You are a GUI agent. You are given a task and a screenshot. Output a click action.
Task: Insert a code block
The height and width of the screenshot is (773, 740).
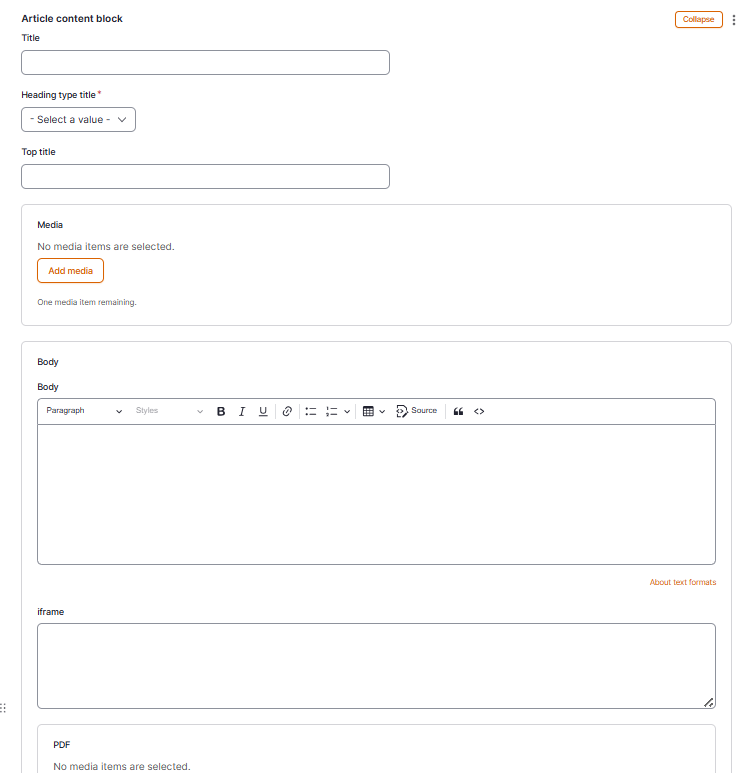click(479, 411)
